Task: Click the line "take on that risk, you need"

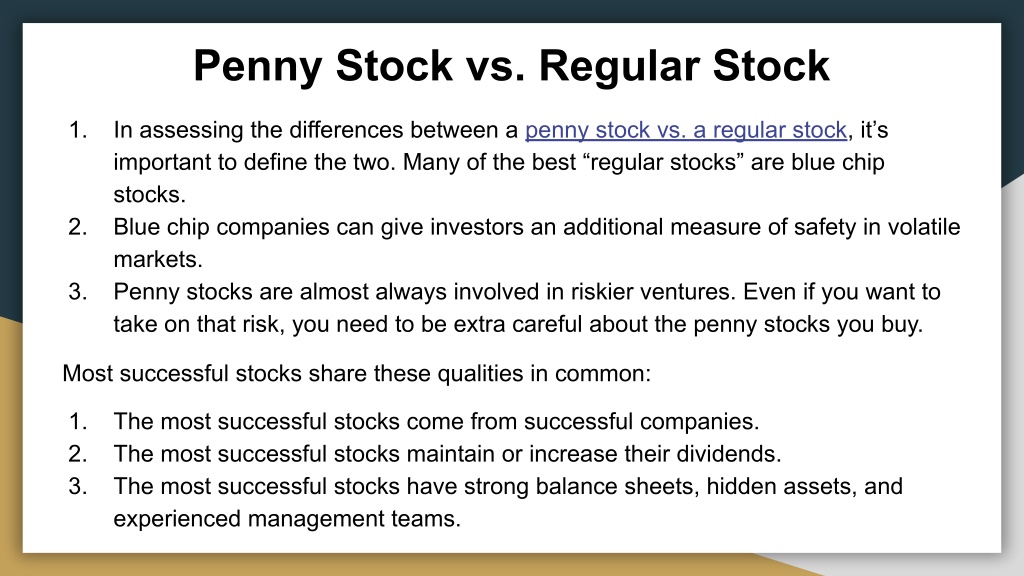Action: (519, 324)
